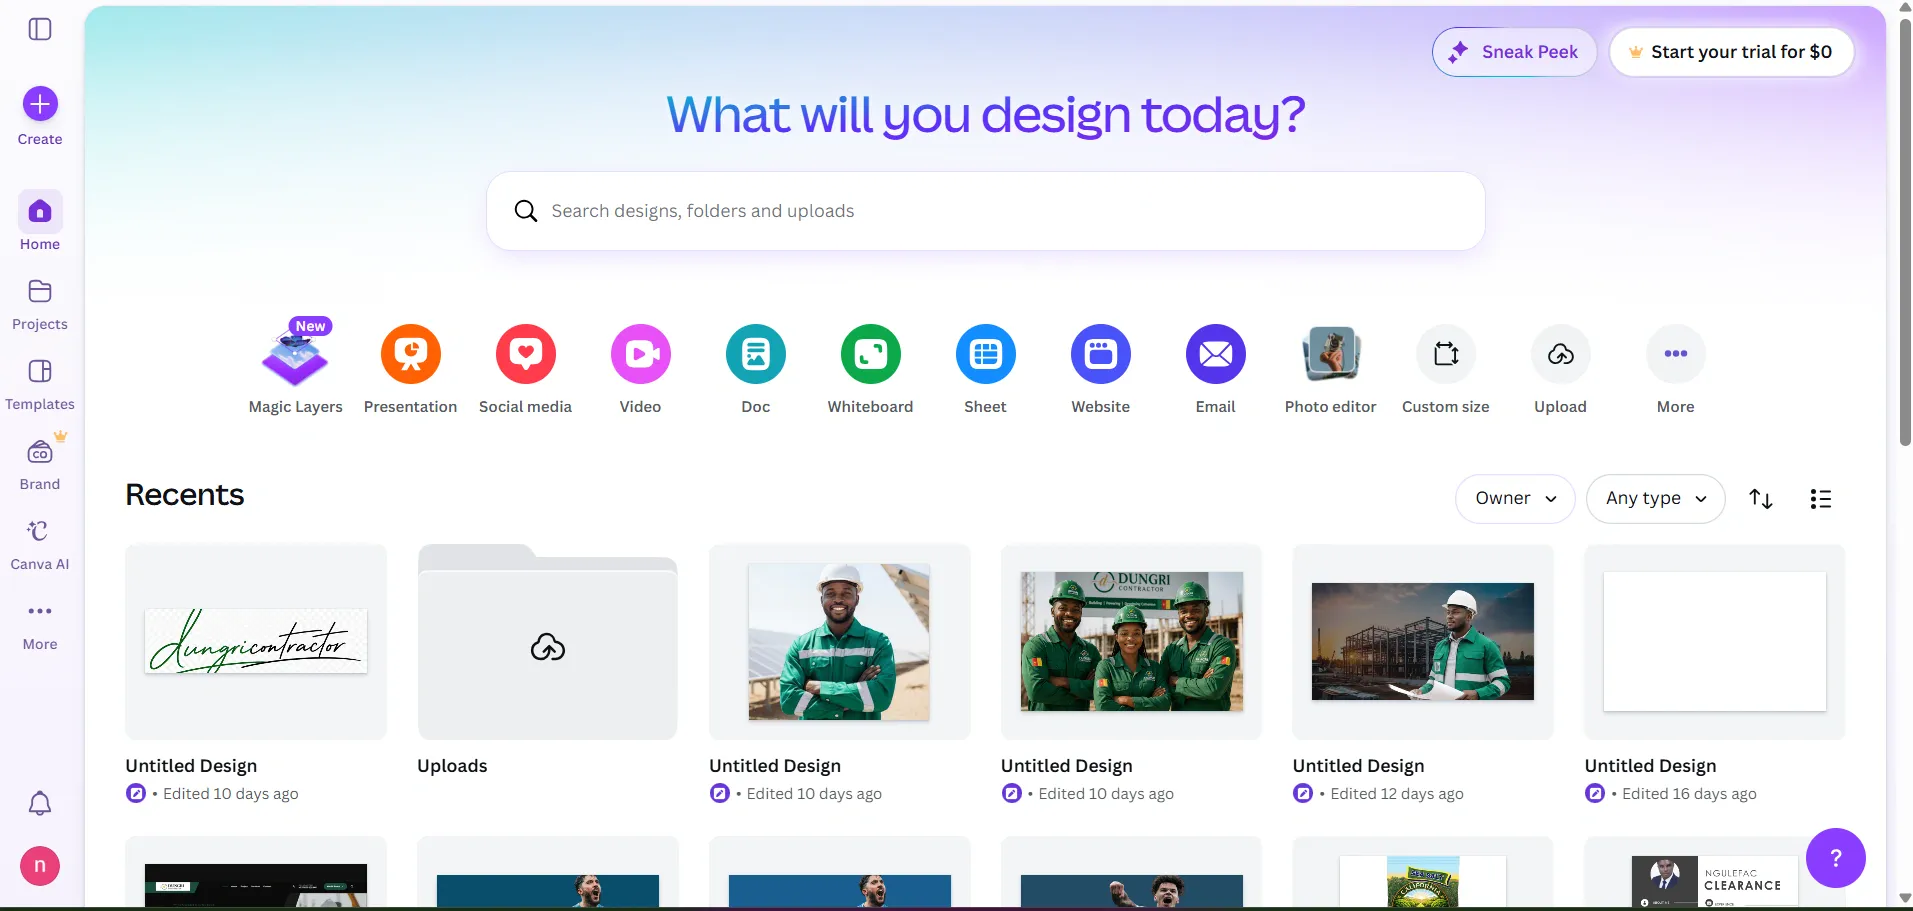Open the Any type filter dropdown
This screenshot has height=911, width=1913.
point(1656,498)
